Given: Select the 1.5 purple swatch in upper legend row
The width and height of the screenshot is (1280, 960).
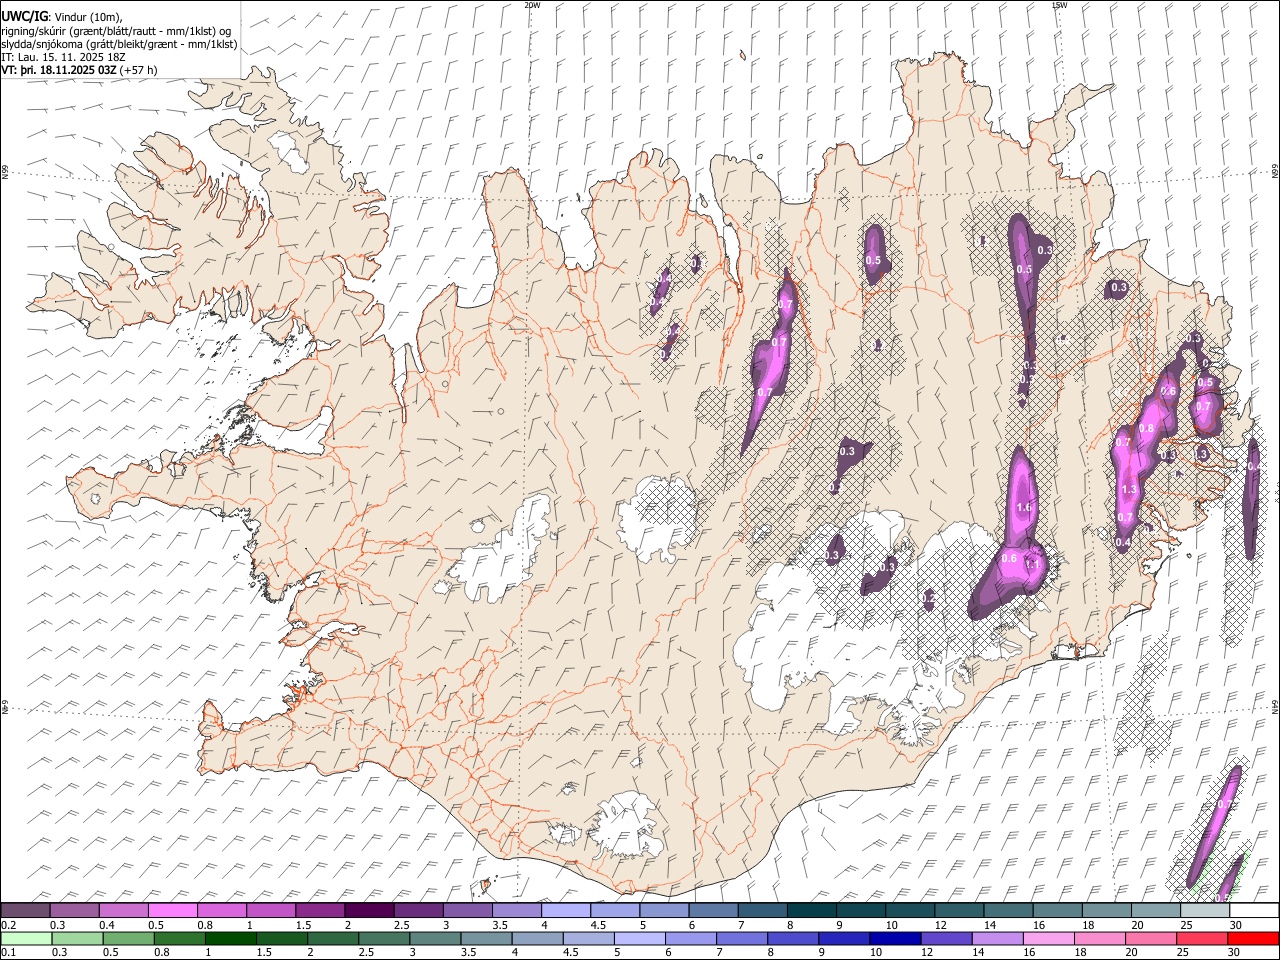Looking at the screenshot, I should pos(320,910).
